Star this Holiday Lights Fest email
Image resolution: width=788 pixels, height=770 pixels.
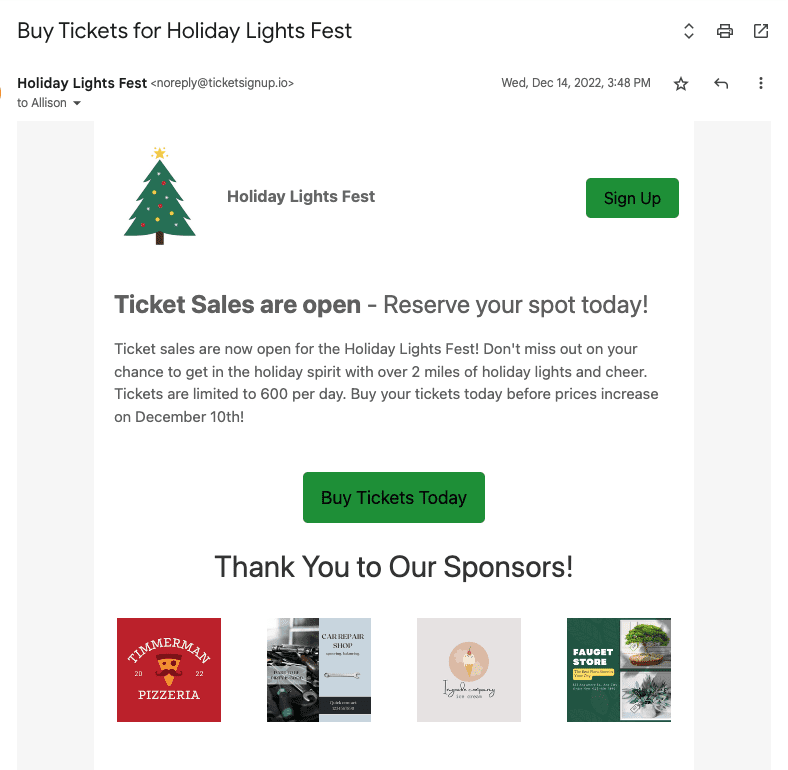click(x=680, y=83)
